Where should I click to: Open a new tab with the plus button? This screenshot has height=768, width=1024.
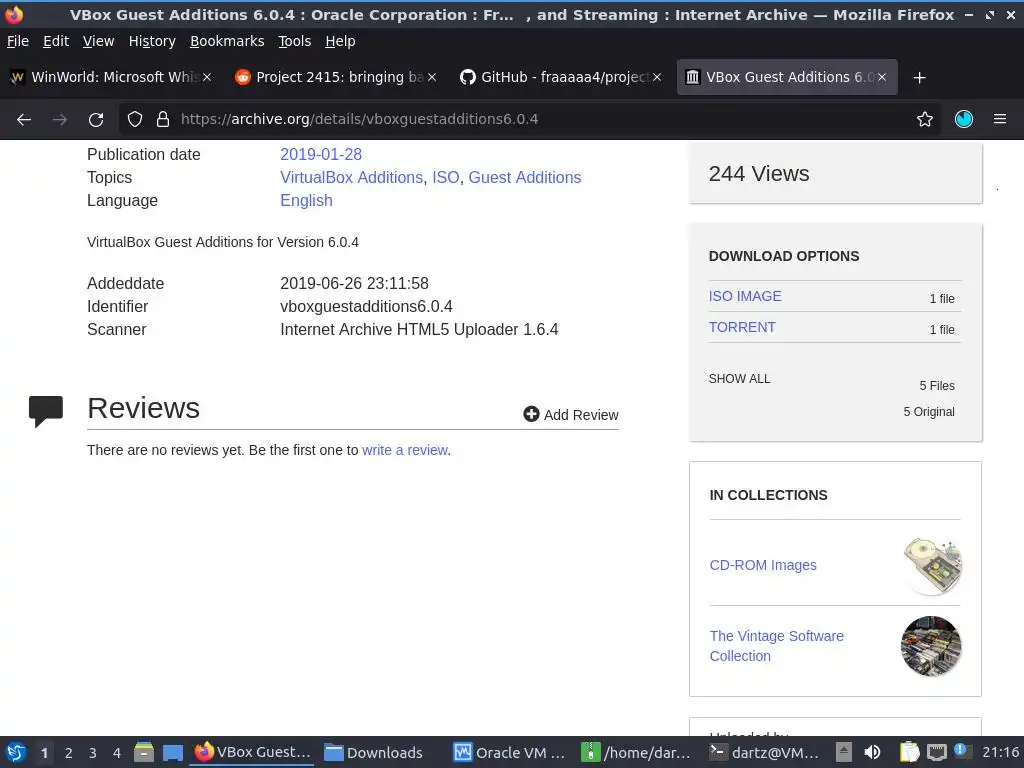pos(920,78)
